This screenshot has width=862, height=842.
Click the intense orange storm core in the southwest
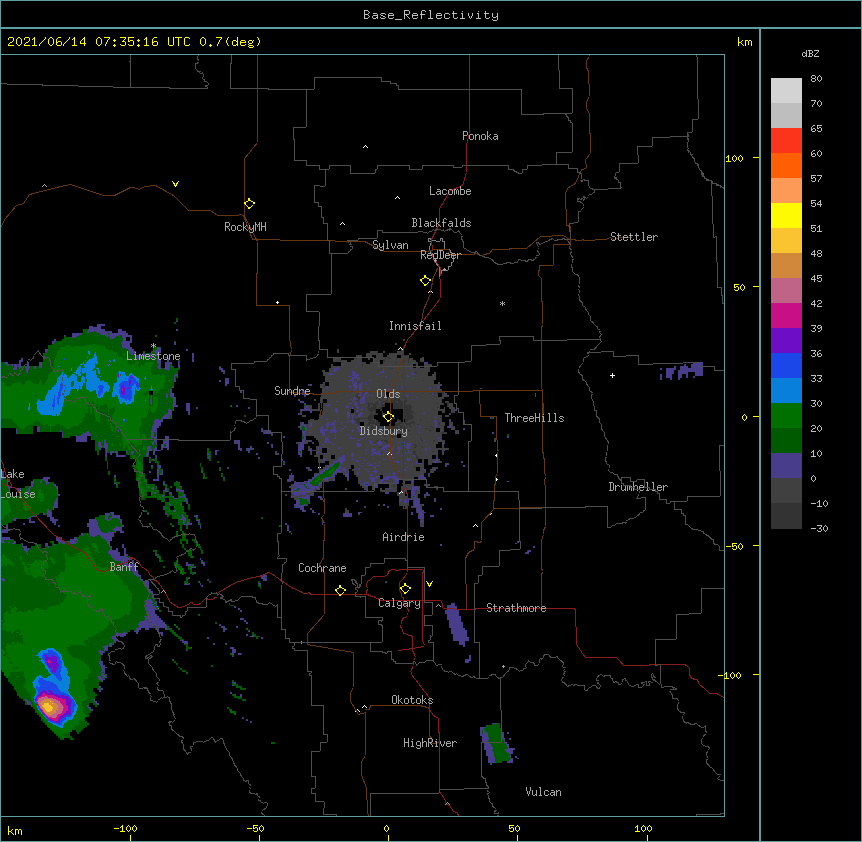[51, 706]
